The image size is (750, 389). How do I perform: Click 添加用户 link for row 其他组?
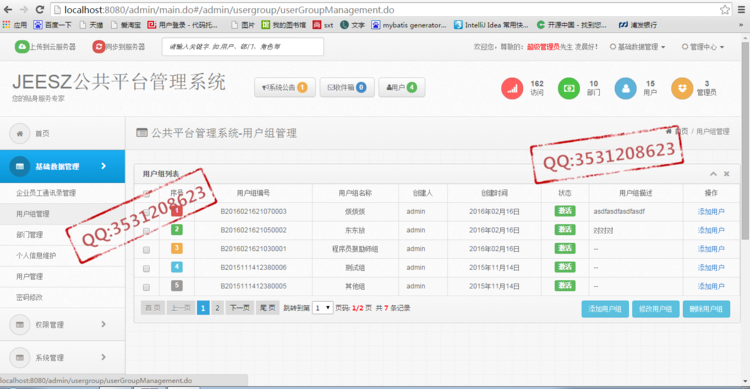coord(711,286)
